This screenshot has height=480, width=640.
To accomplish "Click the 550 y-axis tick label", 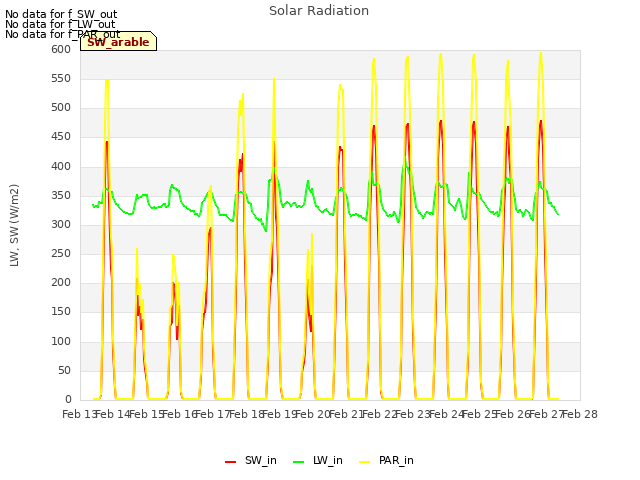I will tap(61, 78).
